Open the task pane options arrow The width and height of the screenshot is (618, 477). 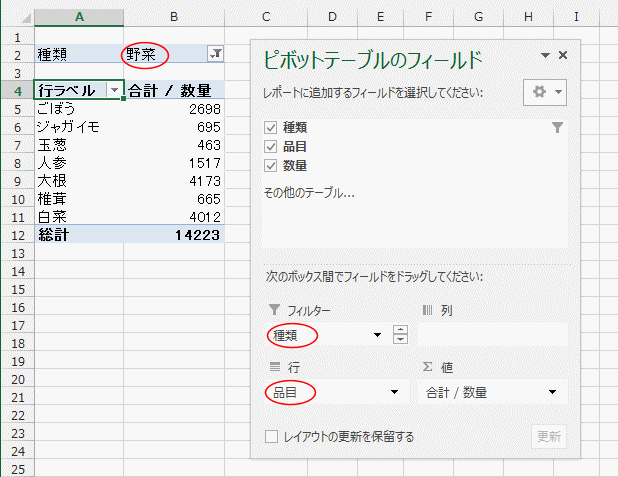[545, 57]
